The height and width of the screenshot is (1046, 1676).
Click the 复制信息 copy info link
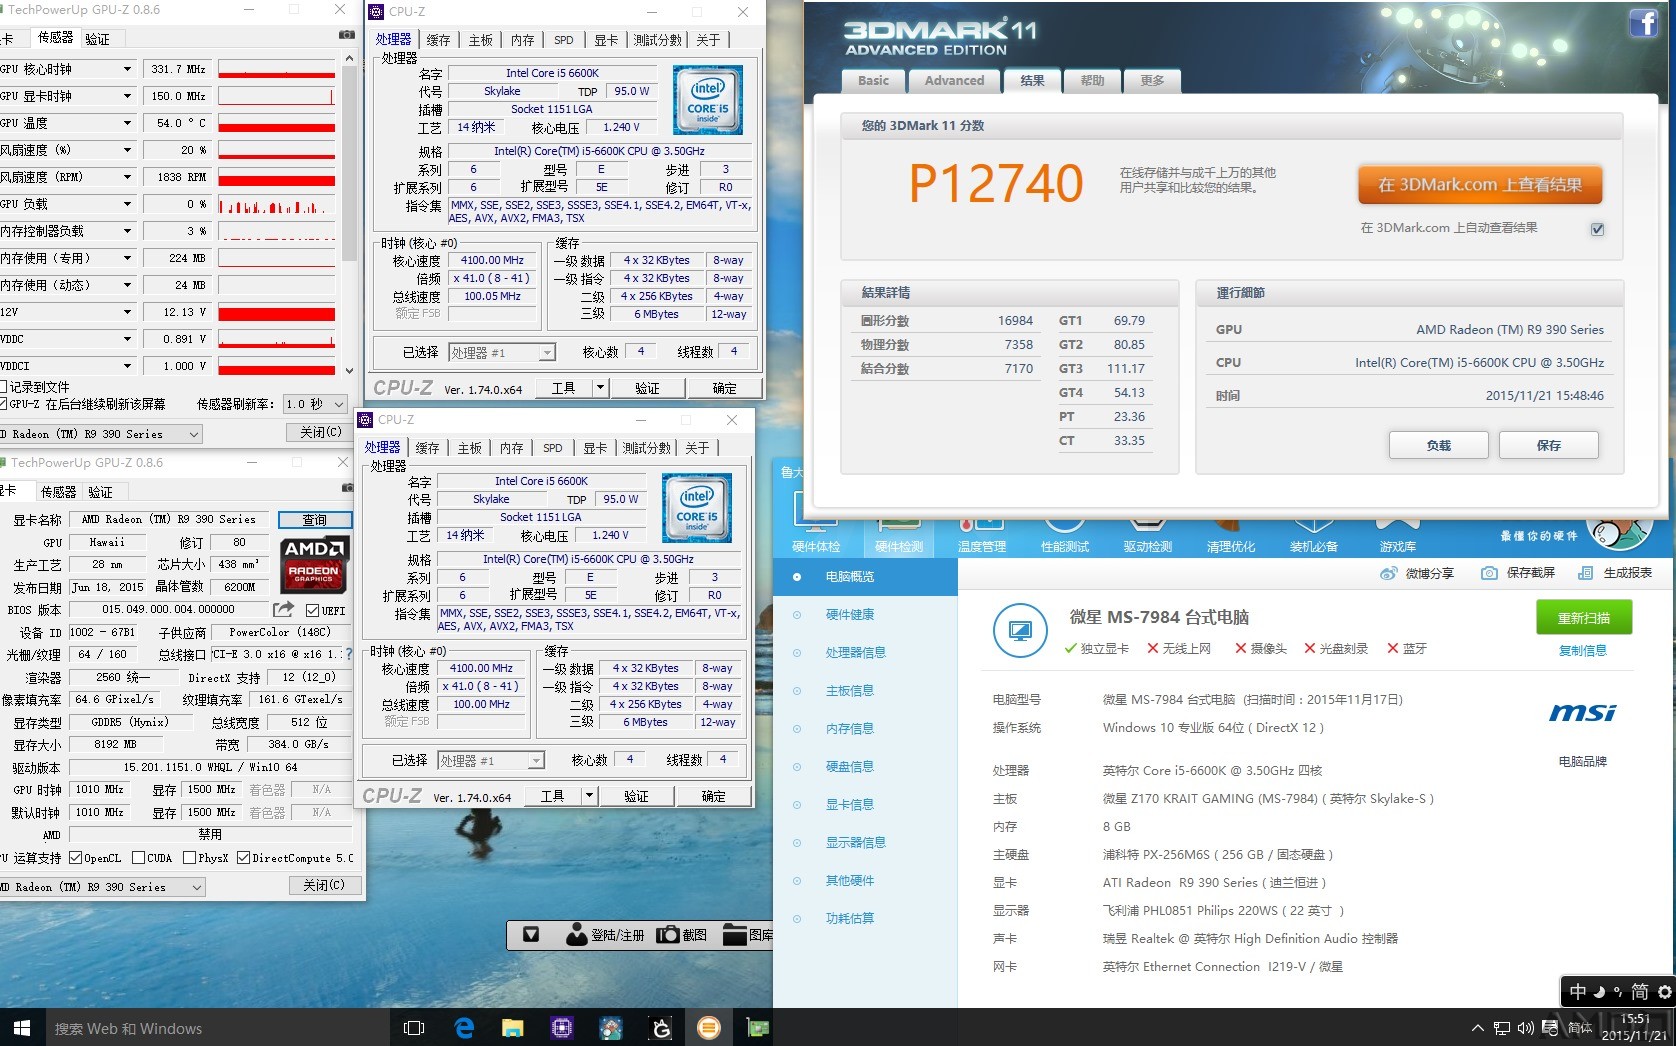(x=1583, y=651)
